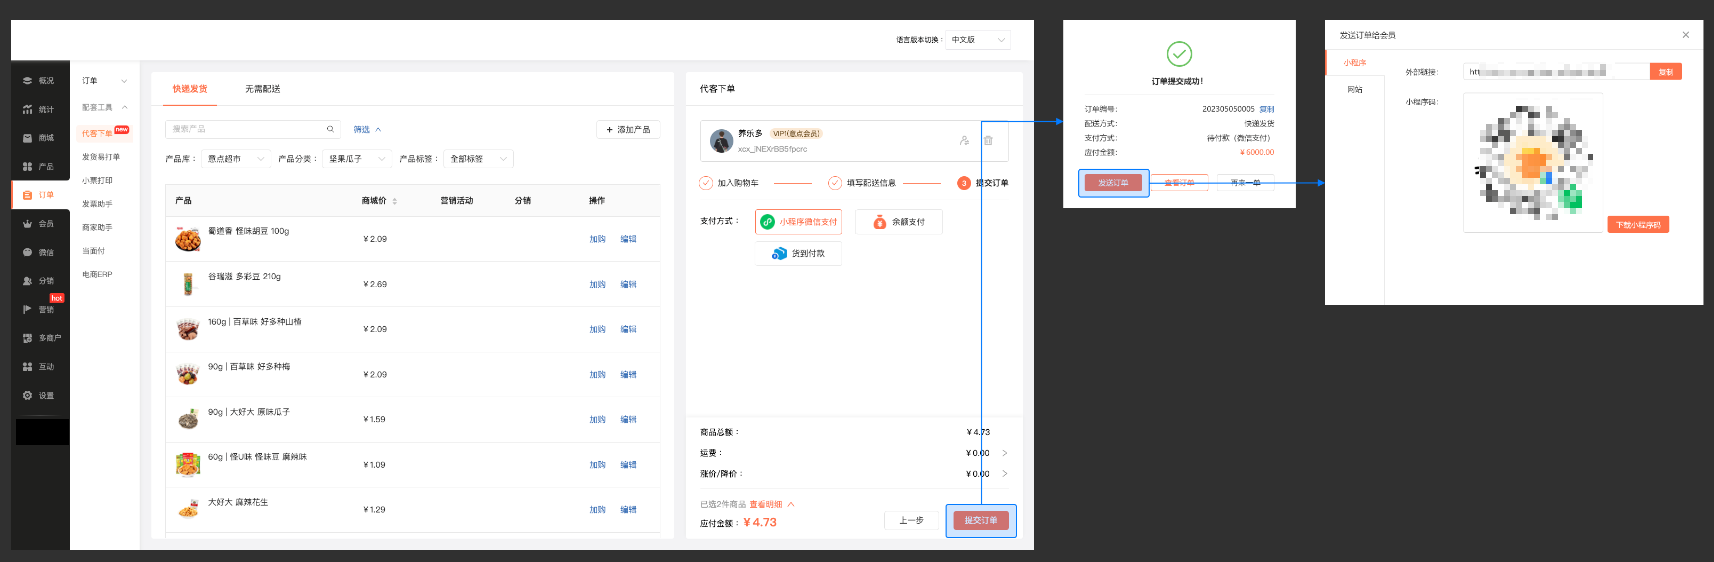Open 电商ERP submenu item

pyautogui.click(x=97, y=274)
